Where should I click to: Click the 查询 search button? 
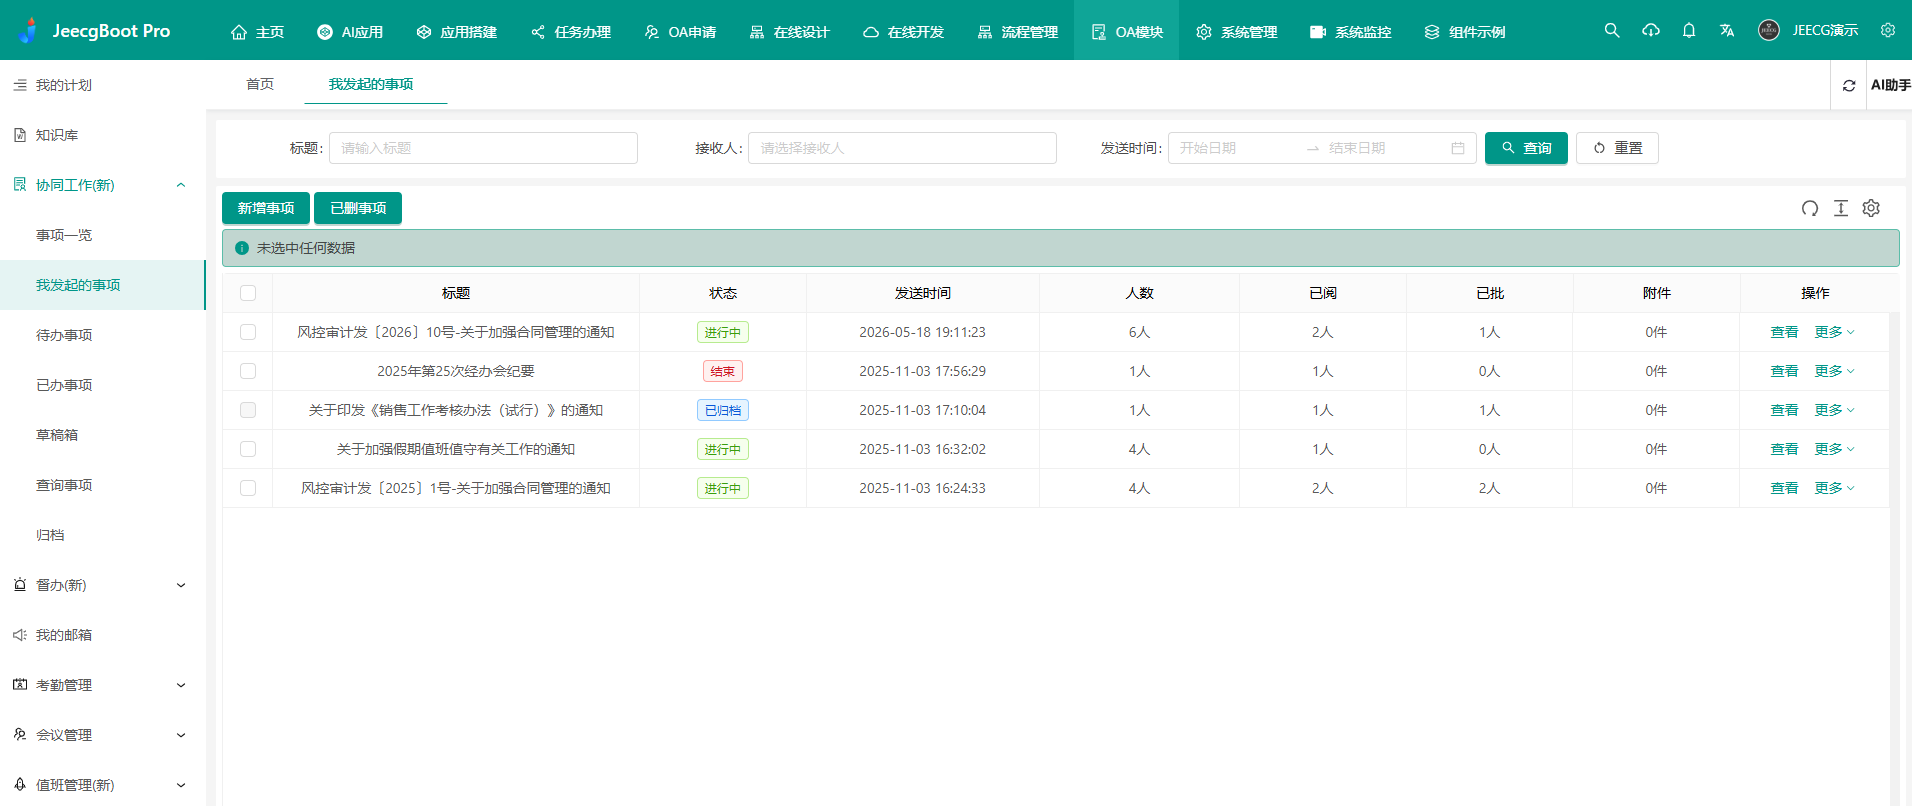pyautogui.click(x=1526, y=148)
